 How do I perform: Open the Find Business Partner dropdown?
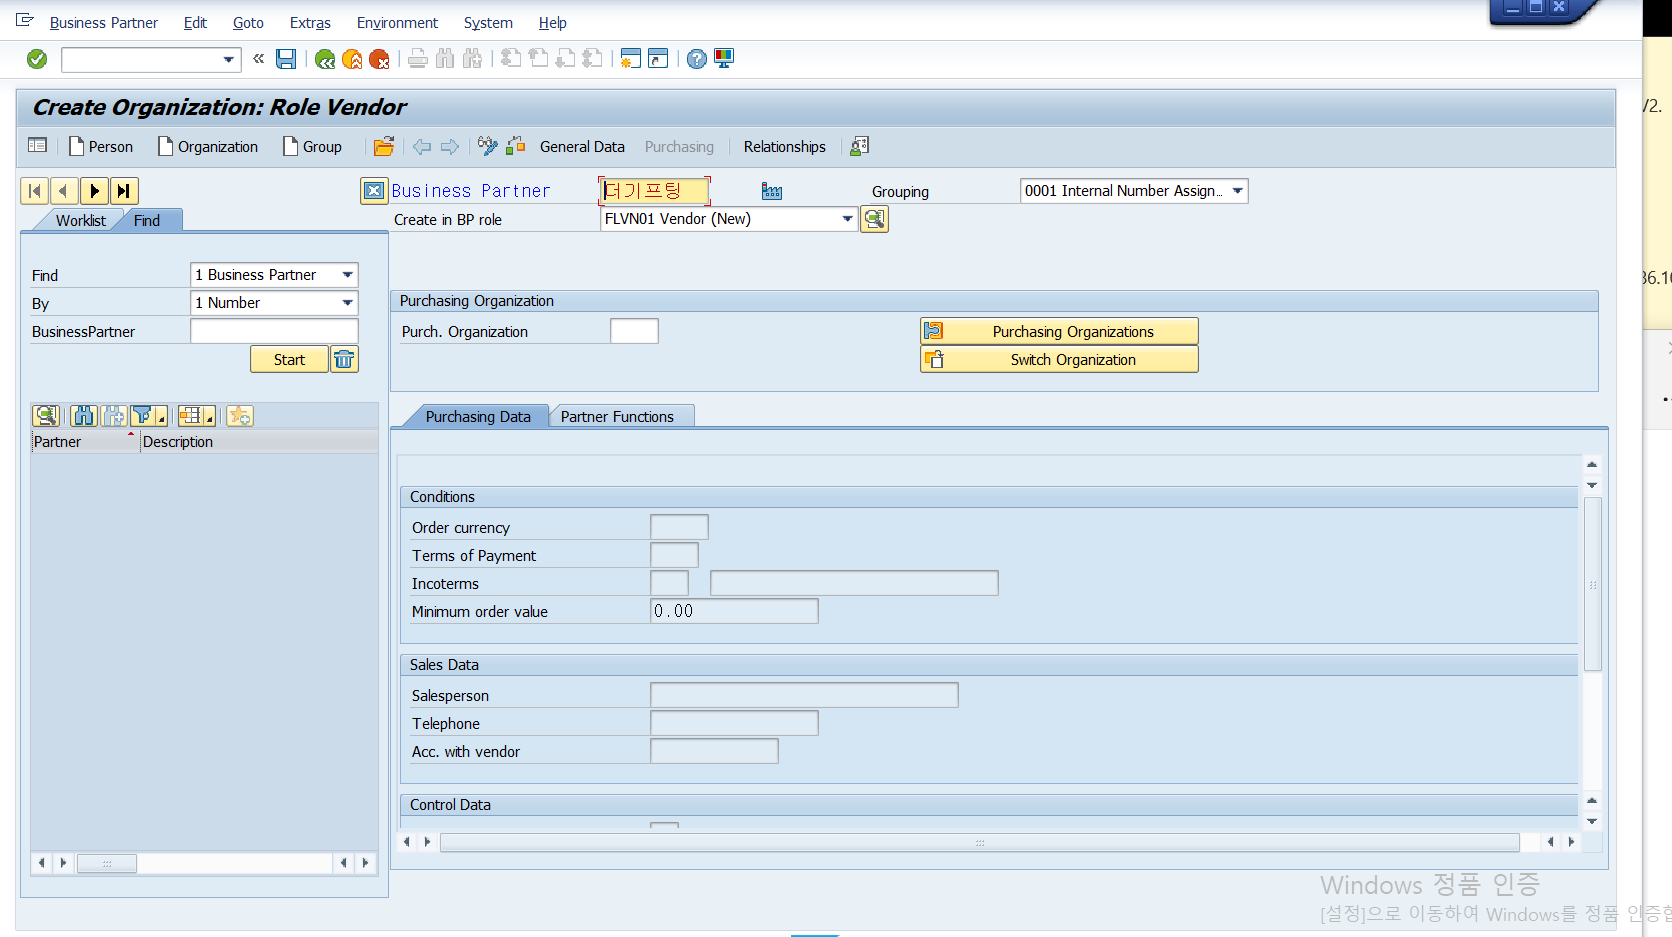(x=348, y=275)
